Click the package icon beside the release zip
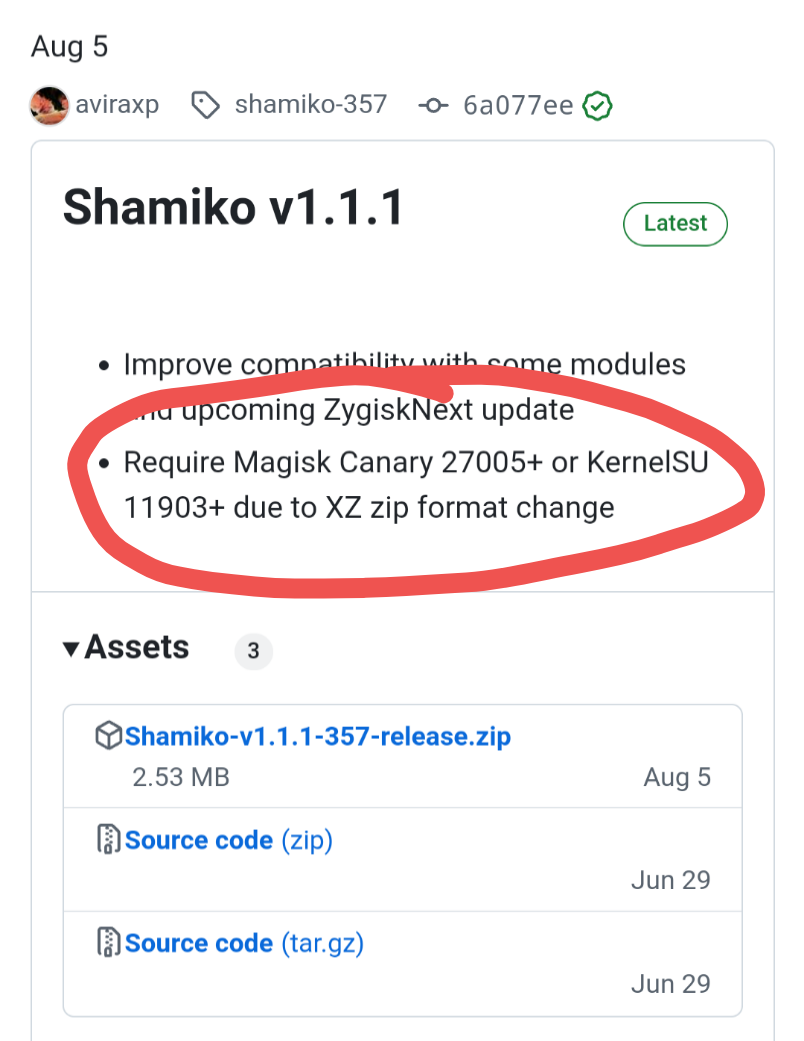Screen dimensions: 804x1041 pos(107,737)
